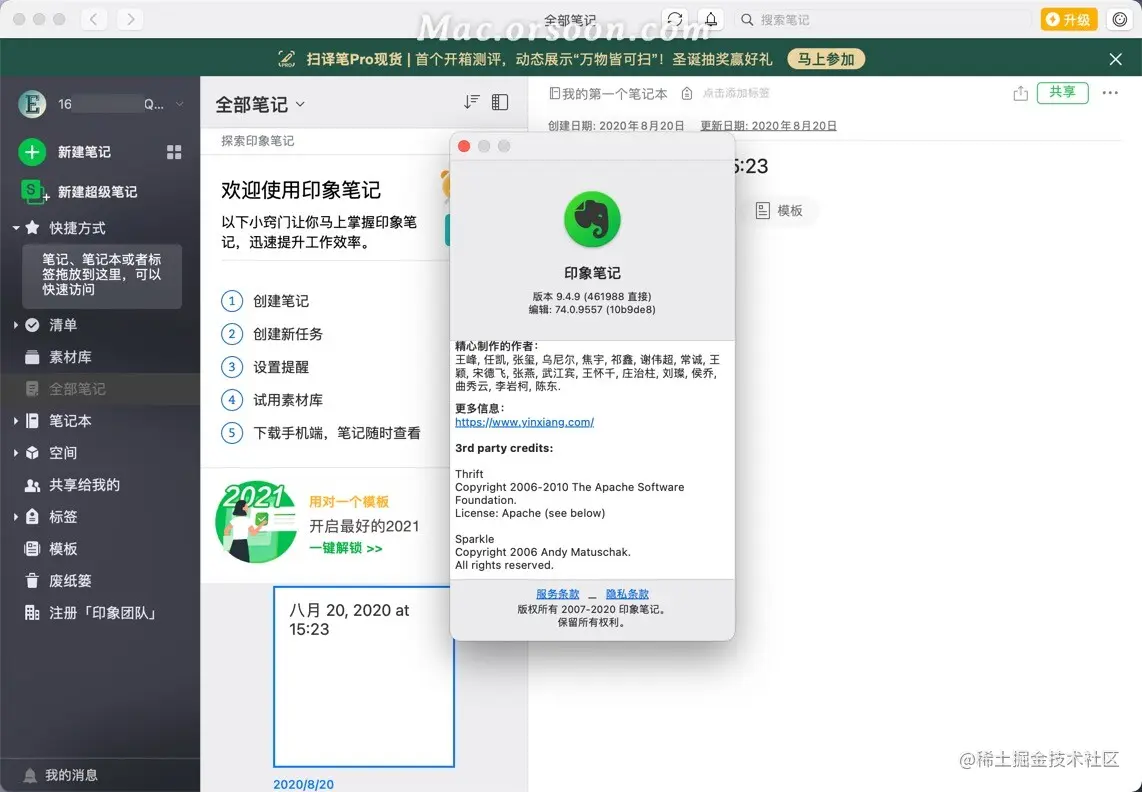Open the 服务条款 terms link

(x=557, y=594)
